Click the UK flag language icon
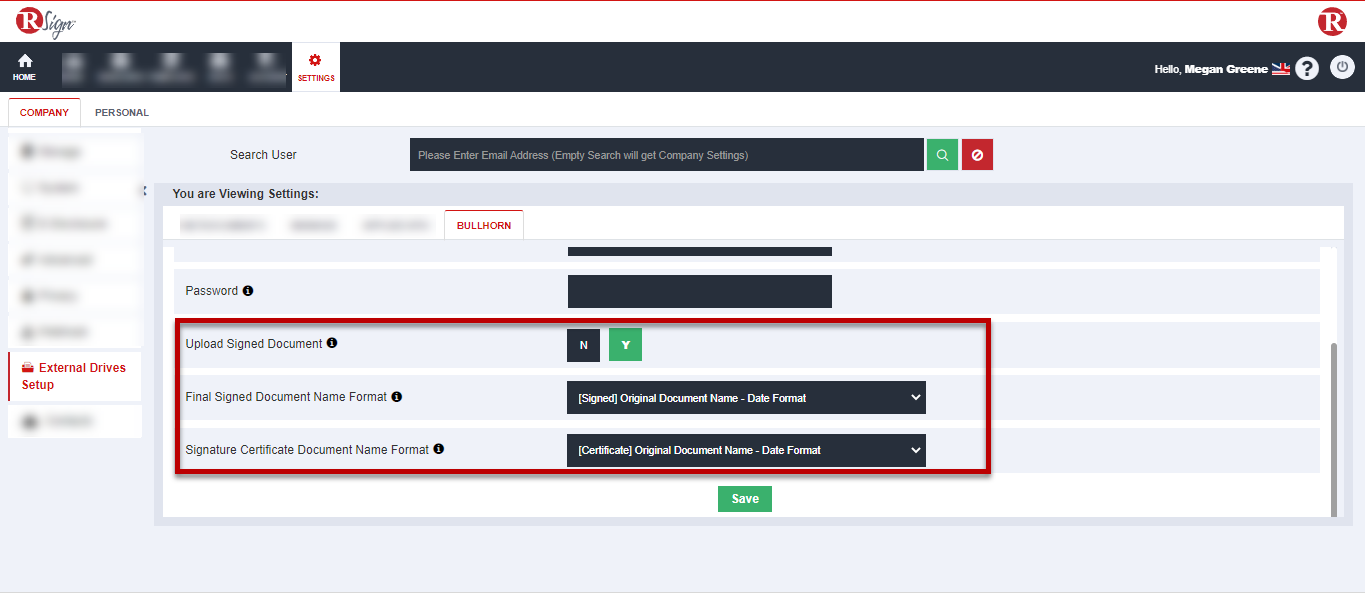Screen dimensions: 1365x596 (1281, 68)
